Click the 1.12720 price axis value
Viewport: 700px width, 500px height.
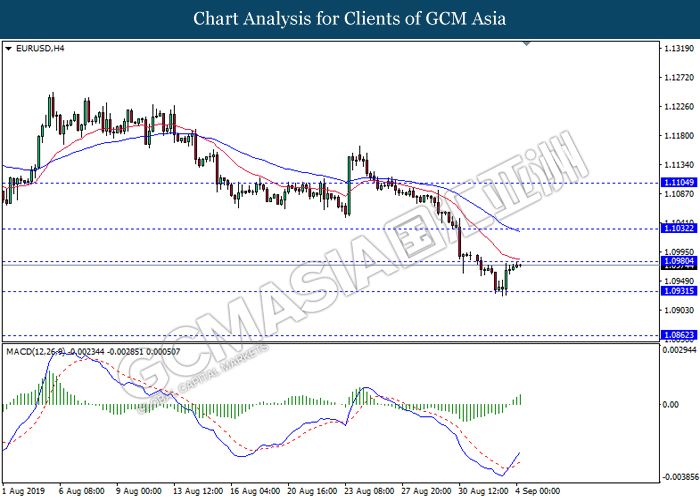tap(679, 78)
